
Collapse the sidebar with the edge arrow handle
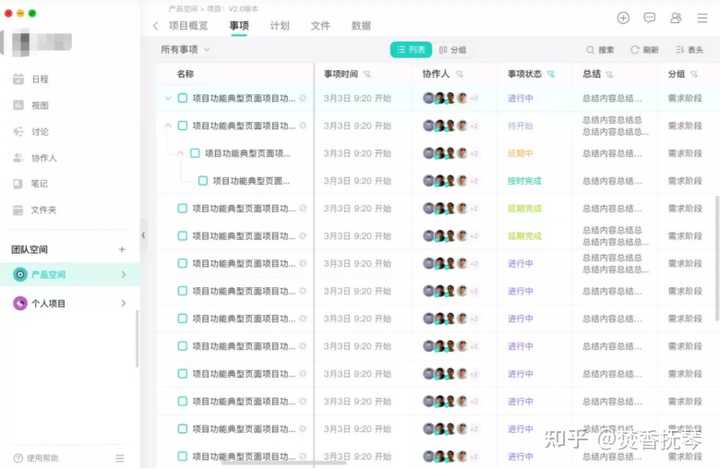click(x=144, y=235)
